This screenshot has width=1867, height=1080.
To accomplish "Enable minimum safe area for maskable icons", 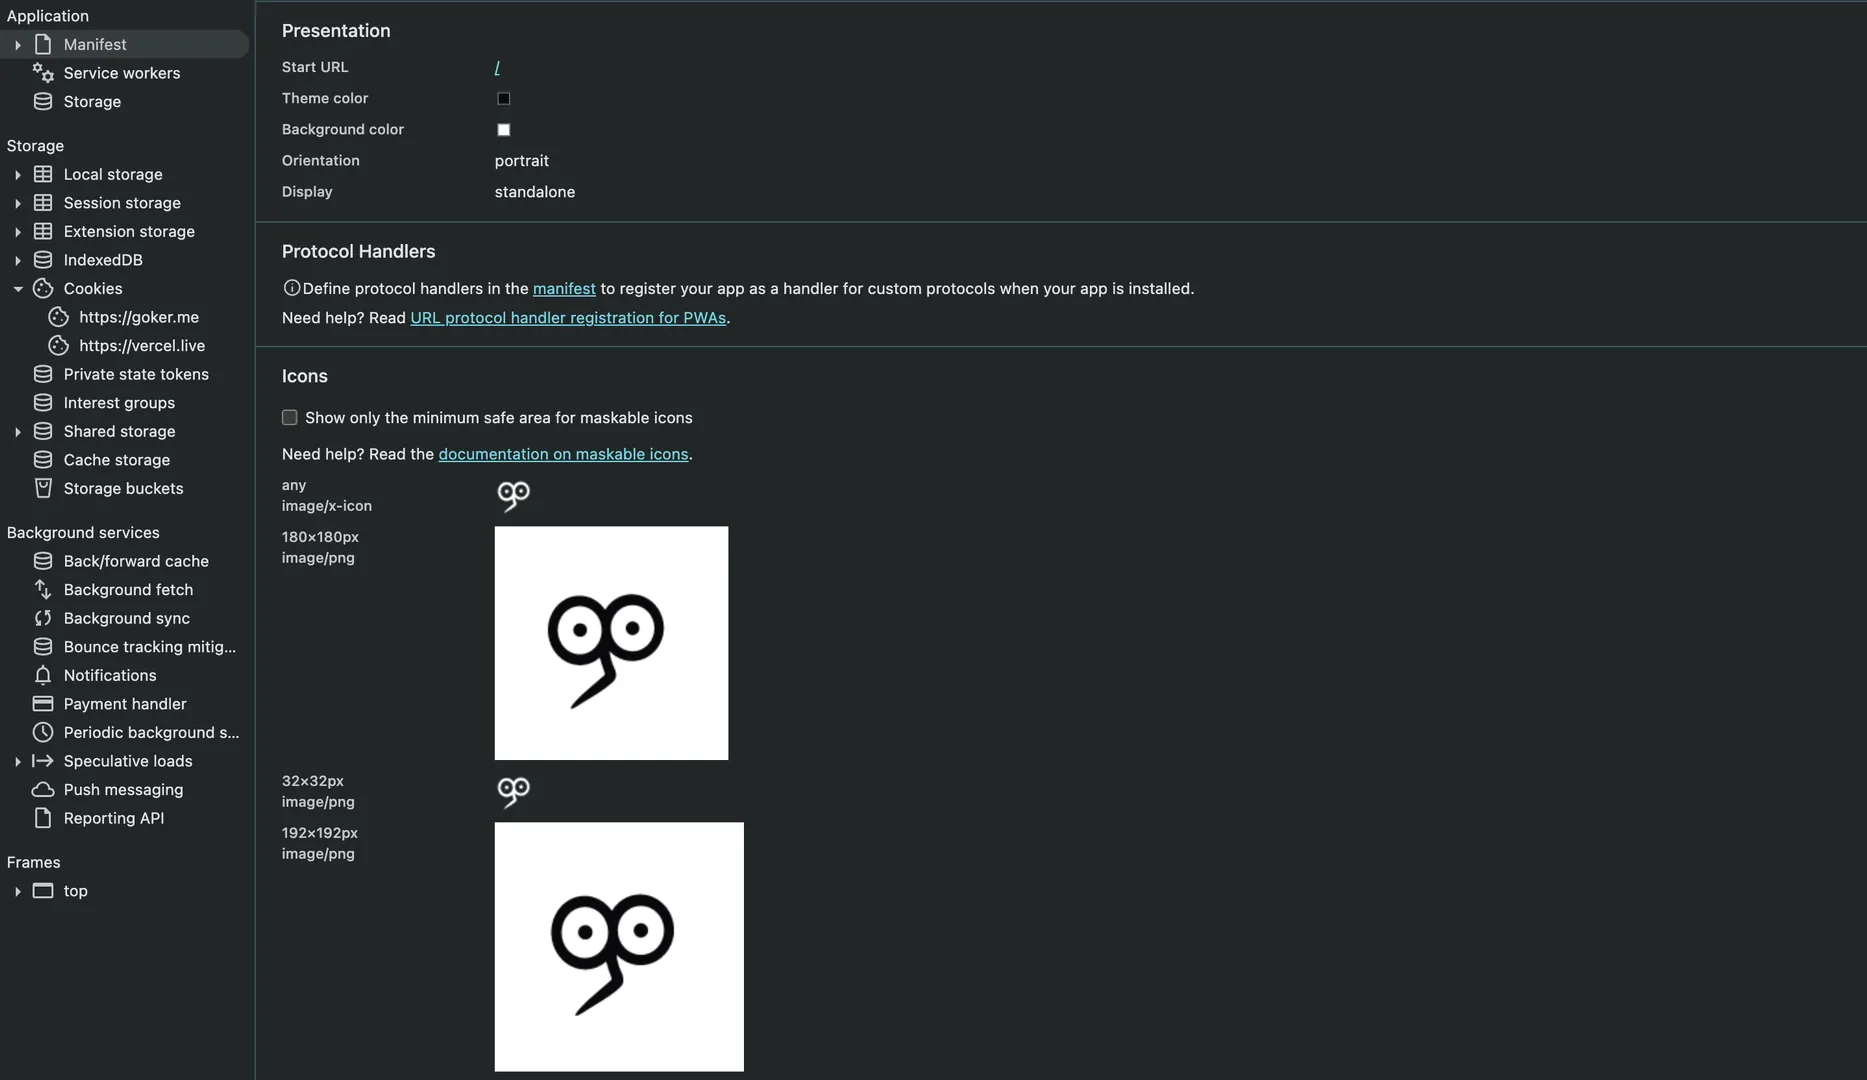I will click(289, 417).
